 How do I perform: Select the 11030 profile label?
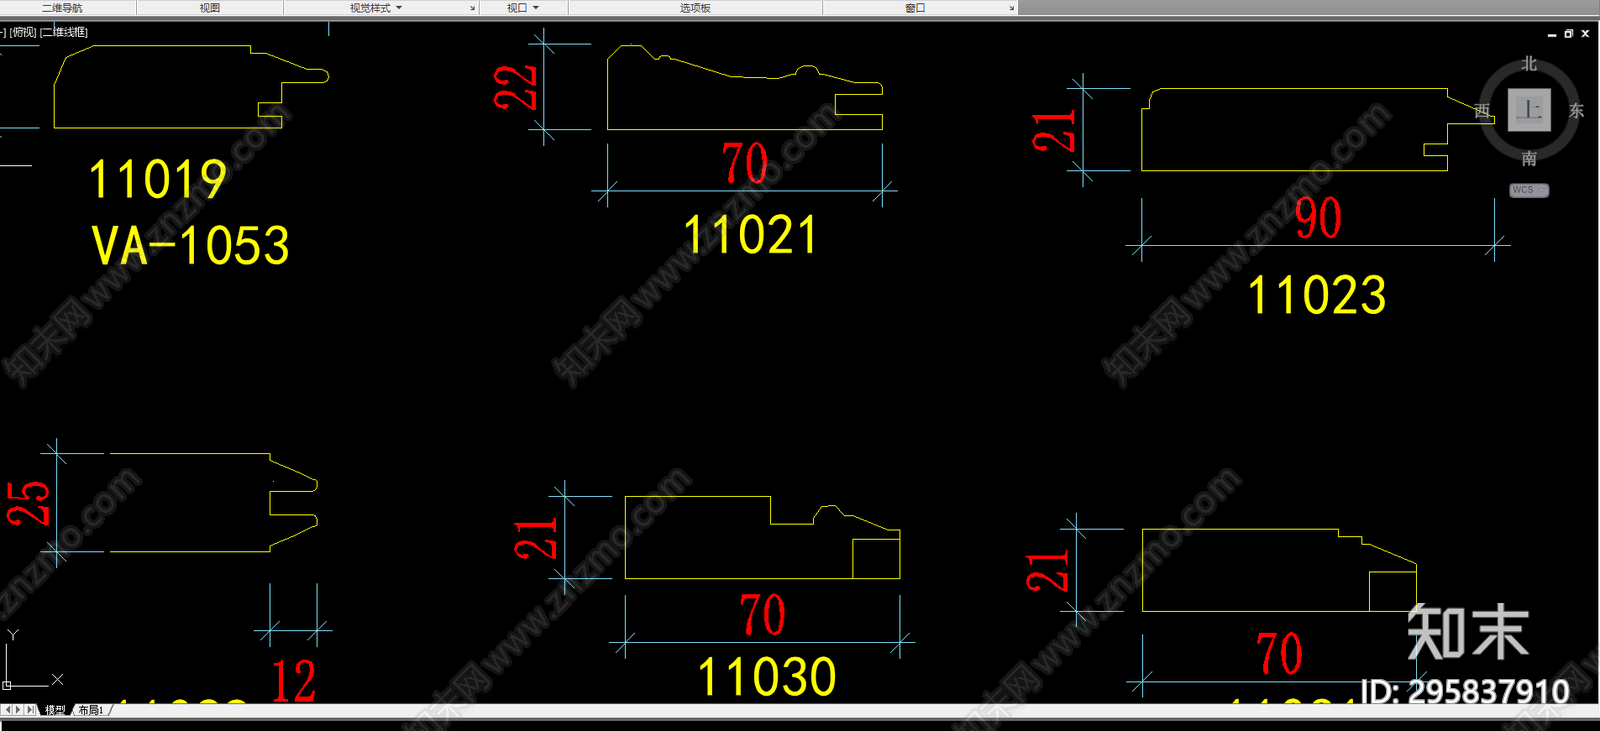coord(766,677)
